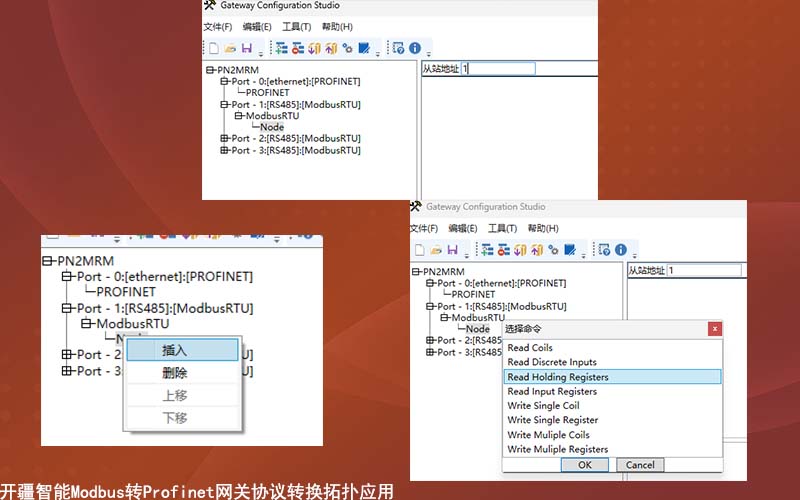Collapse ModbusRTU node in top window tree
The height and width of the screenshot is (500, 800).
pyautogui.click(x=238, y=116)
